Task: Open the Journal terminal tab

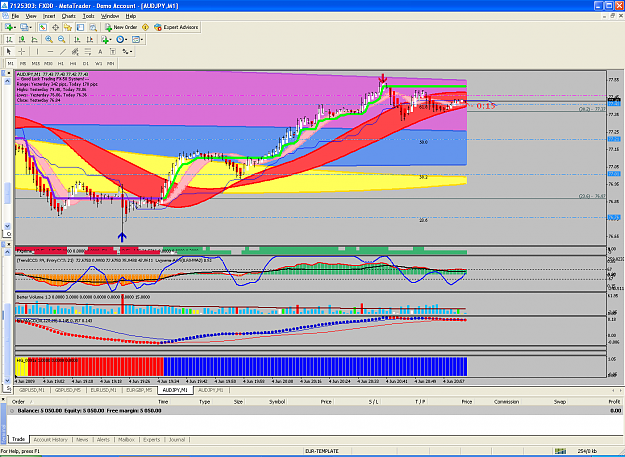Action: (x=177, y=439)
